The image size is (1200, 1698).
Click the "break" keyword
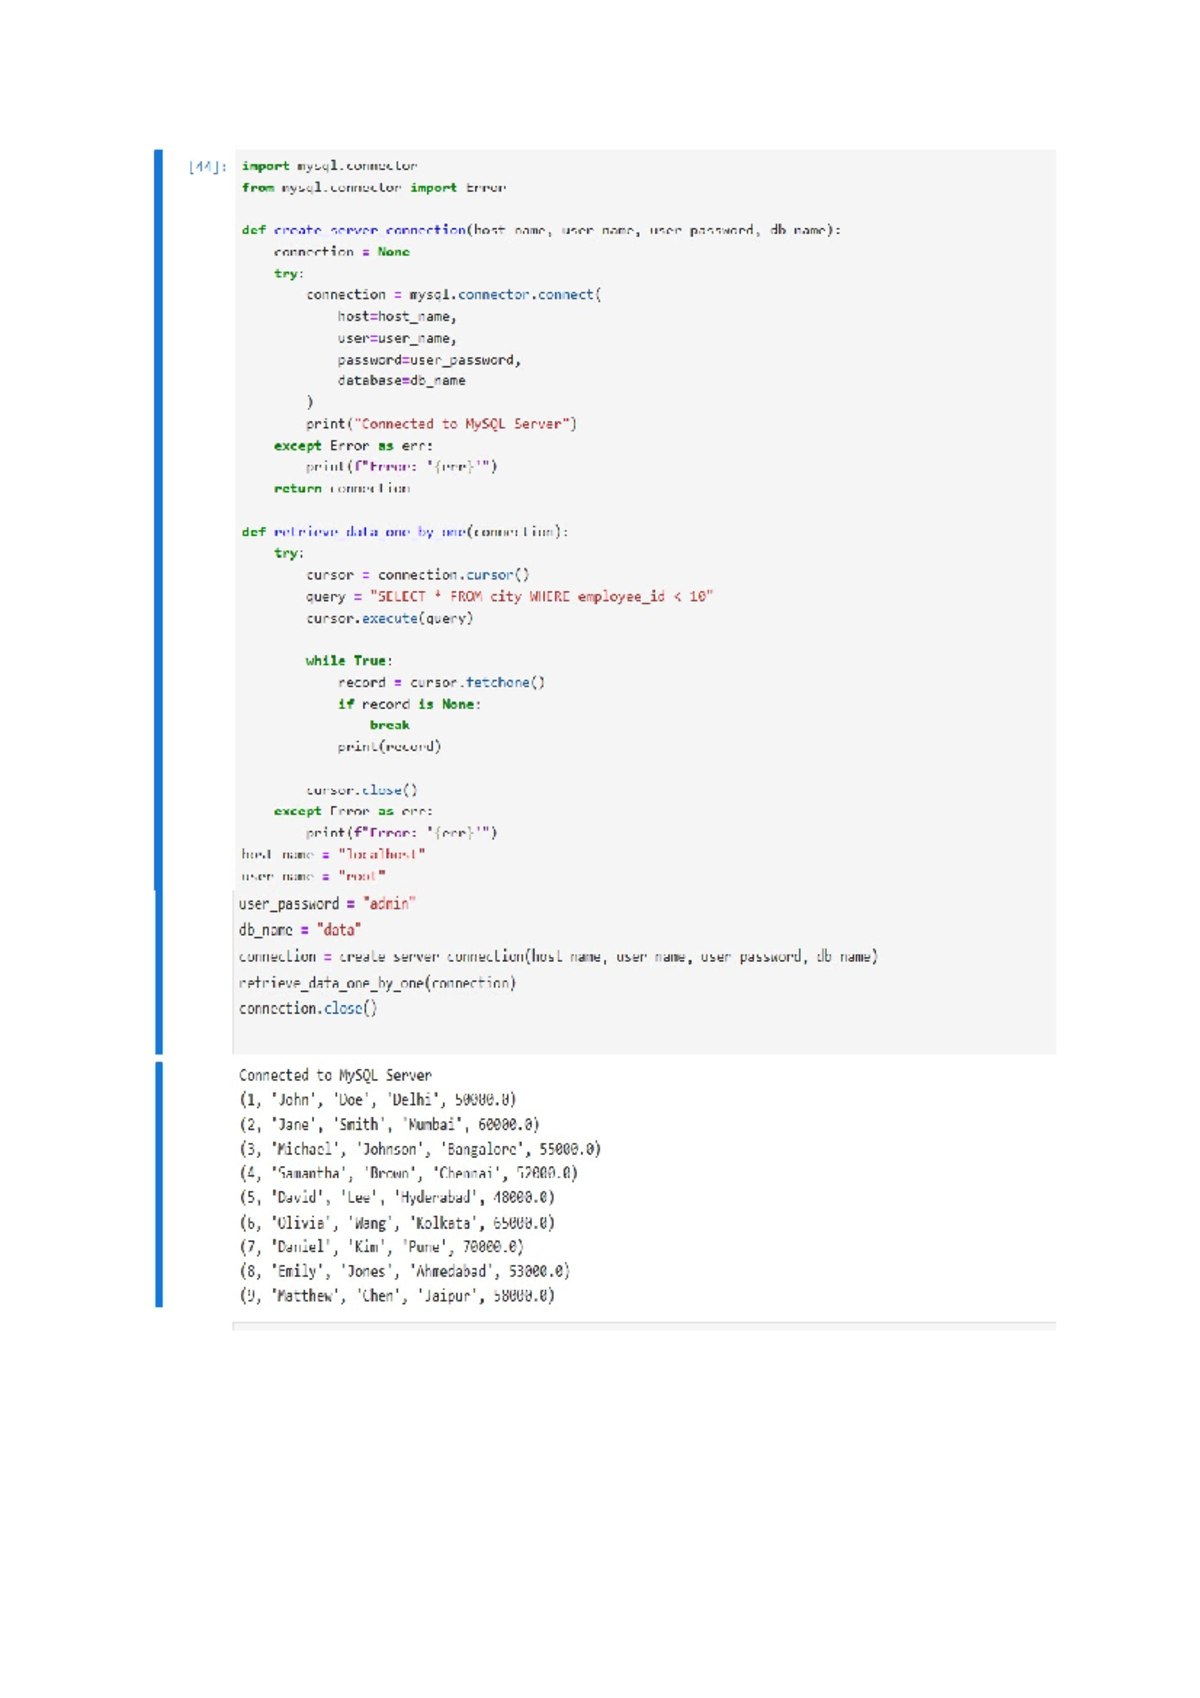point(389,726)
